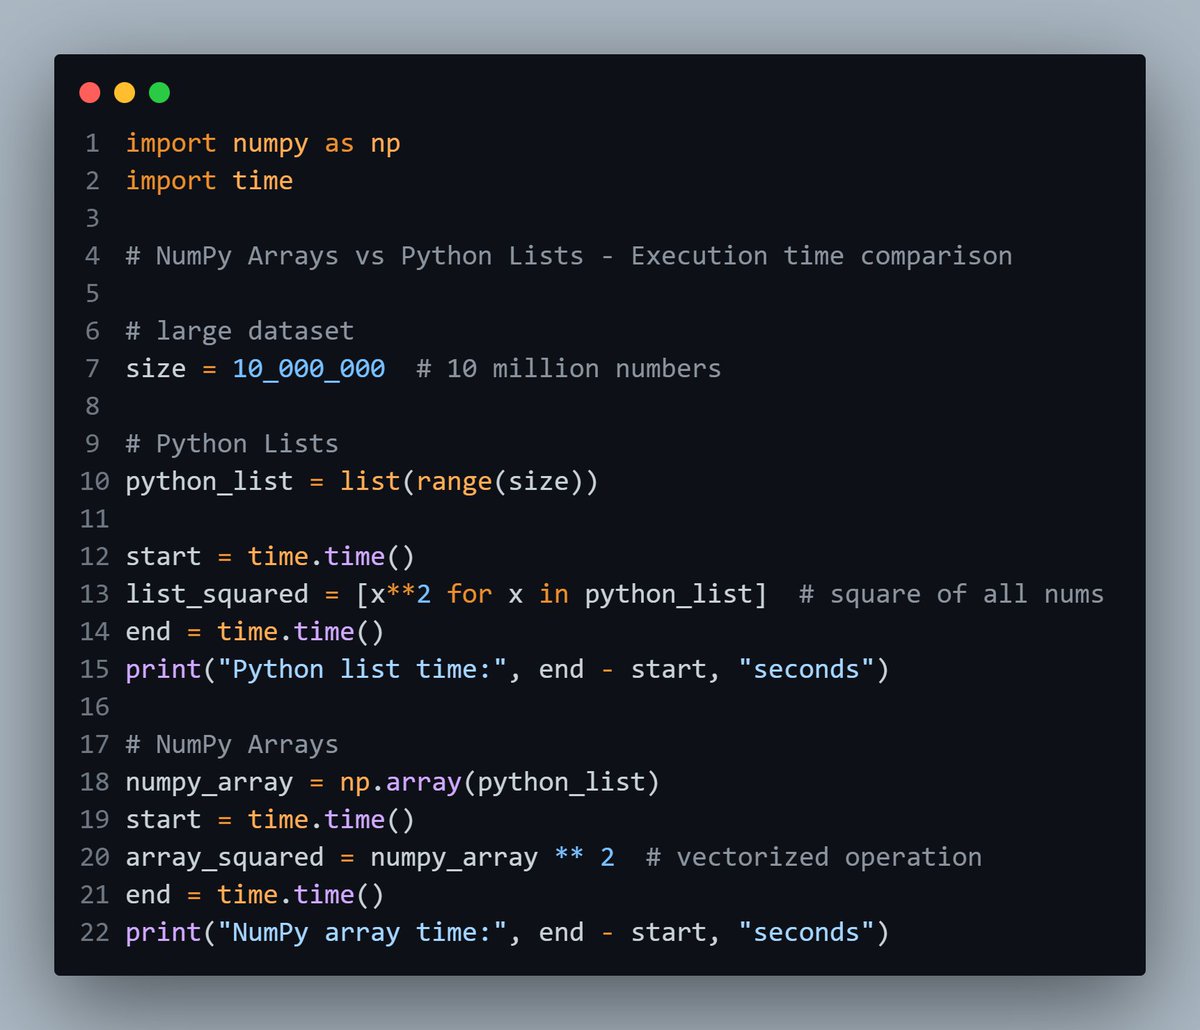1200x1030 pixels.
Task: Select the vectorized operation comment on line 20
Action: pos(815,857)
